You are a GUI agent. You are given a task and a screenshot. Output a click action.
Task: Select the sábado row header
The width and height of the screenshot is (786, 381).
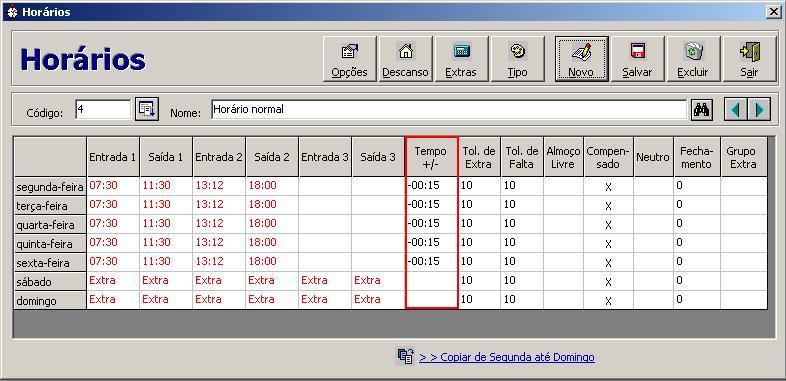coord(50,281)
